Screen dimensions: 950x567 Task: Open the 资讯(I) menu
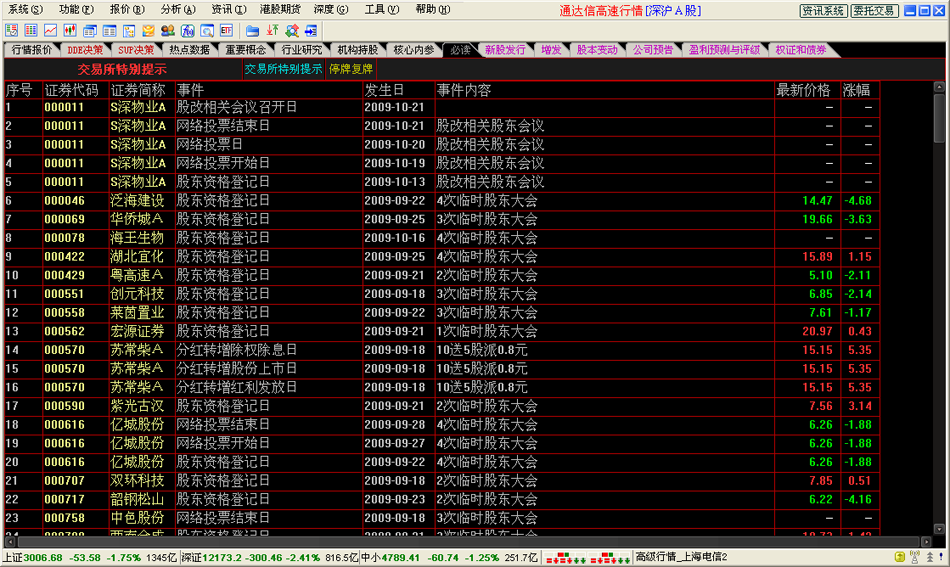tap(229, 10)
